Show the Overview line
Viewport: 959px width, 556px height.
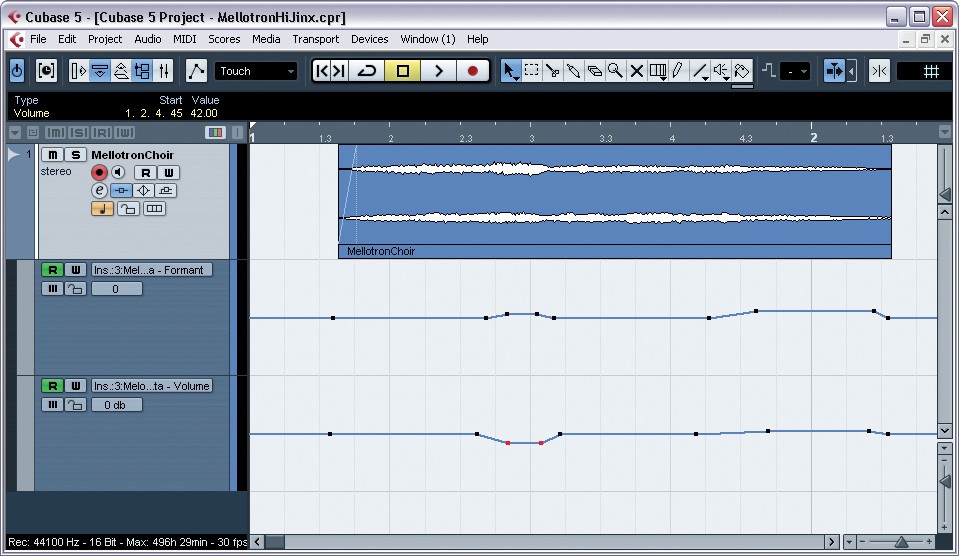coord(121,71)
